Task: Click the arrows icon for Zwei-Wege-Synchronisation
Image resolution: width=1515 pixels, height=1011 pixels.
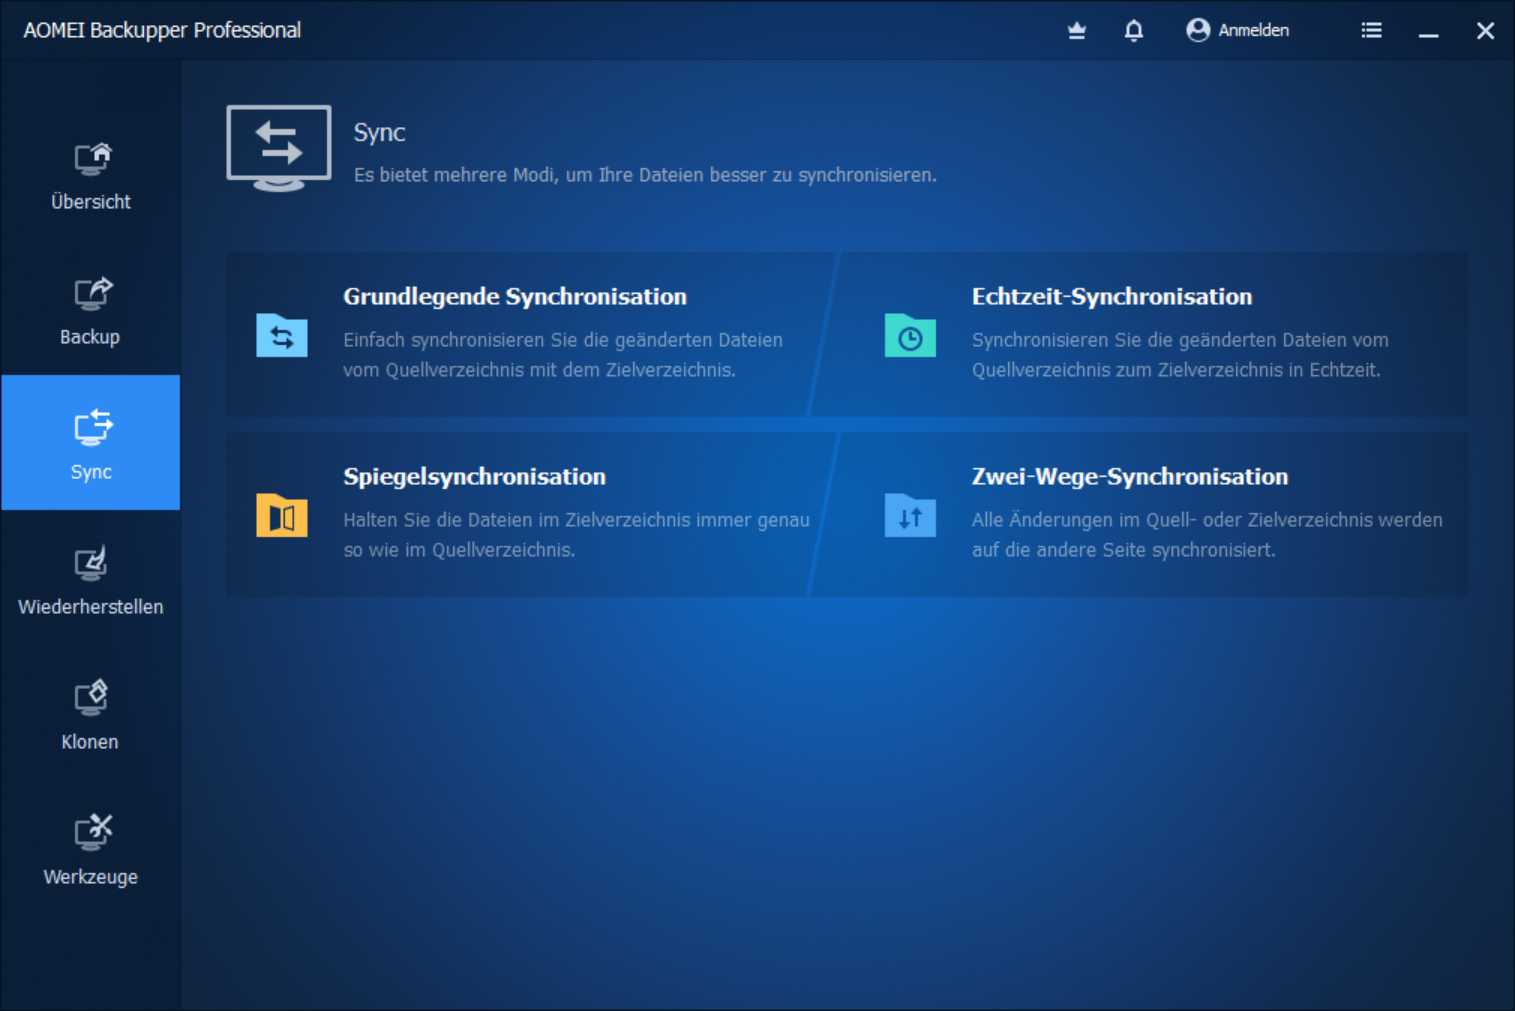Action: point(909,517)
